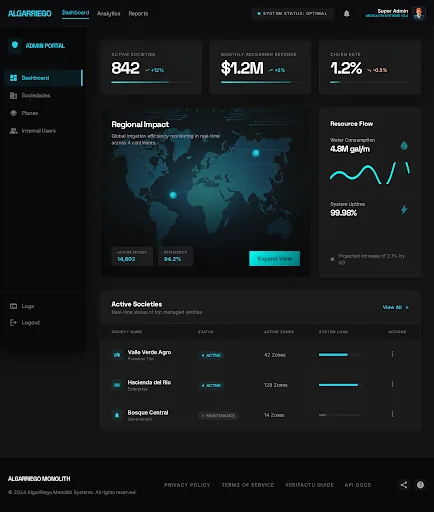The height and width of the screenshot is (512, 434).
Task: Open the Privacy Policy link
Action: (187, 485)
